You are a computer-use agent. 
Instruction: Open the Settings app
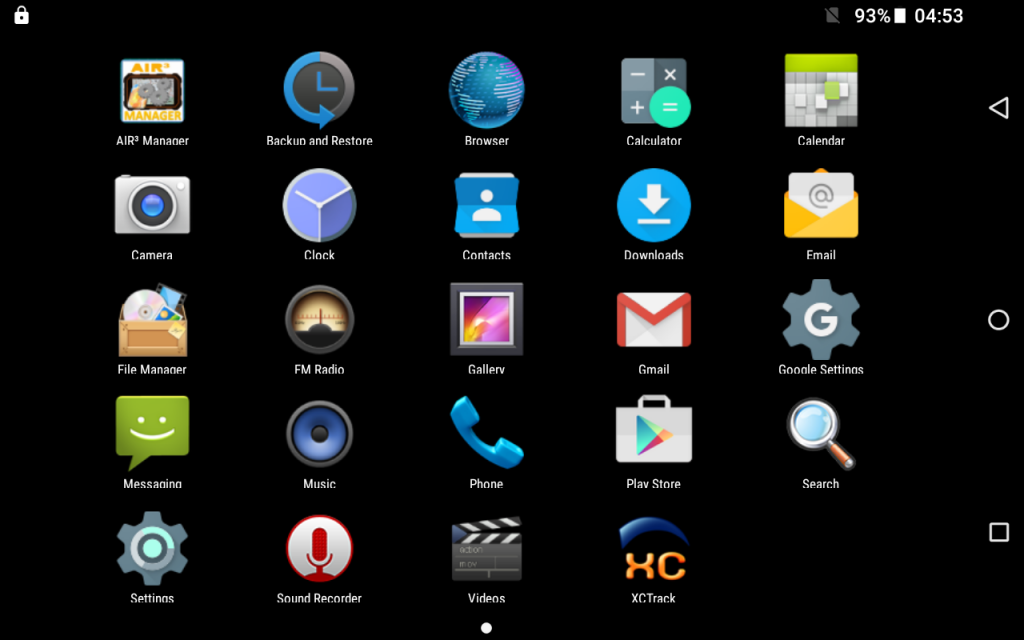click(x=152, y=549)
